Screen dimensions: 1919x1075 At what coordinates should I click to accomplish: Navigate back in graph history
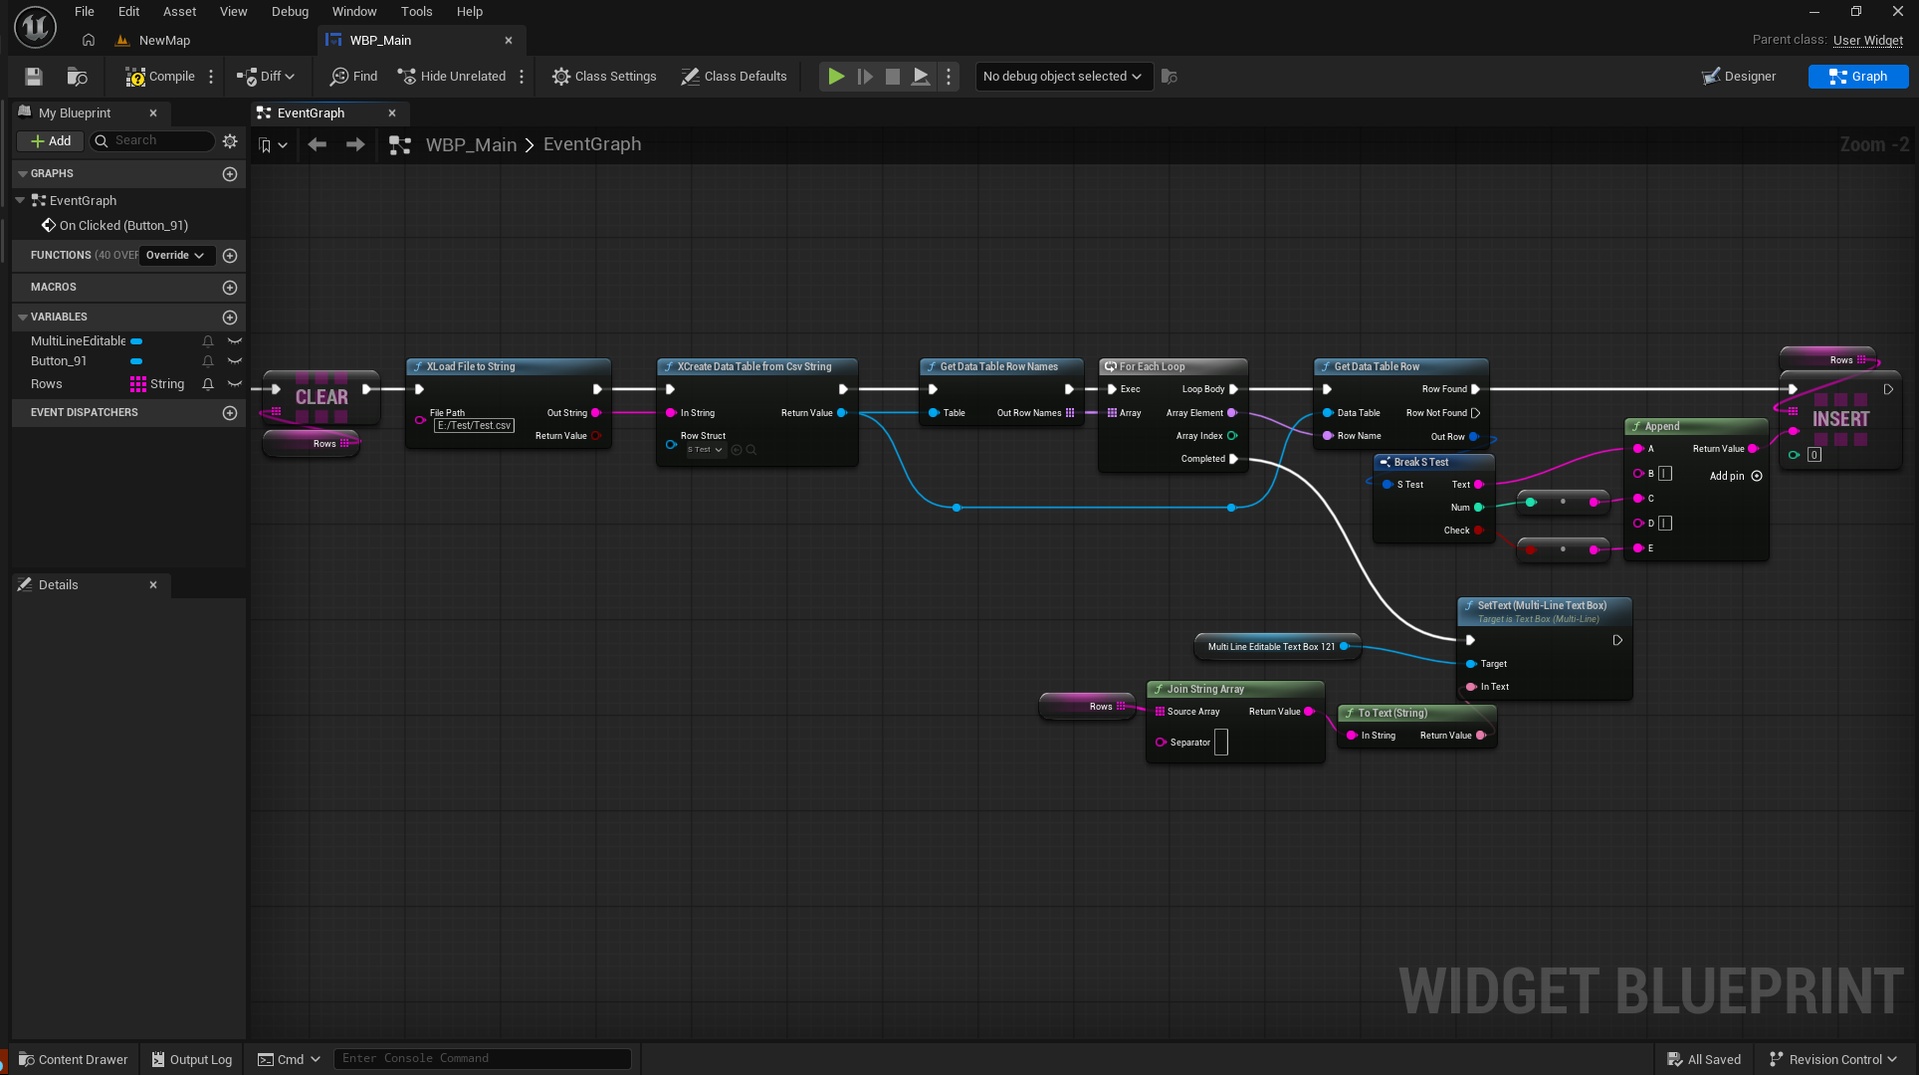(317, 145)
